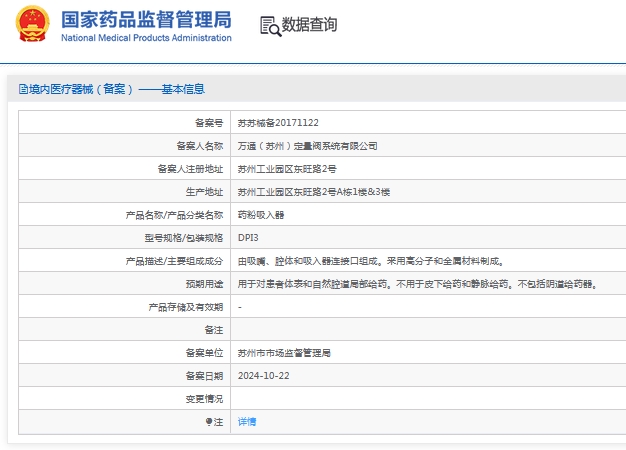Click National Medical Products Administration text
Image resolution: width=626 pixels, height=450 pixels.
(146, 38)
